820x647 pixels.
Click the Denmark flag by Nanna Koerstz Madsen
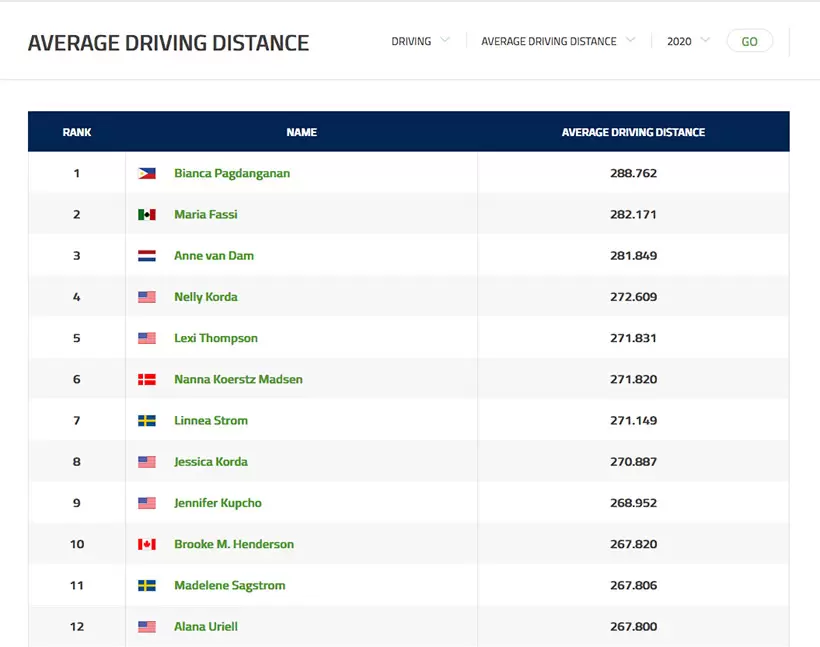tap(147, 380)
